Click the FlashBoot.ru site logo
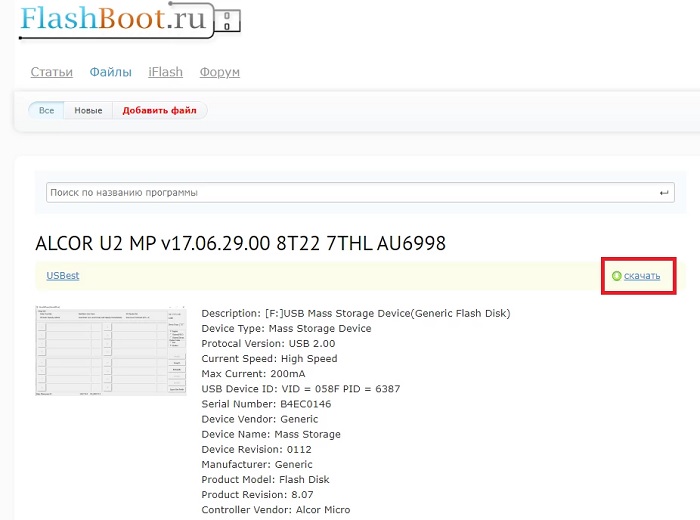Viewport: 700px width, 520px height. pyautogui.click(x=116, y=18)
